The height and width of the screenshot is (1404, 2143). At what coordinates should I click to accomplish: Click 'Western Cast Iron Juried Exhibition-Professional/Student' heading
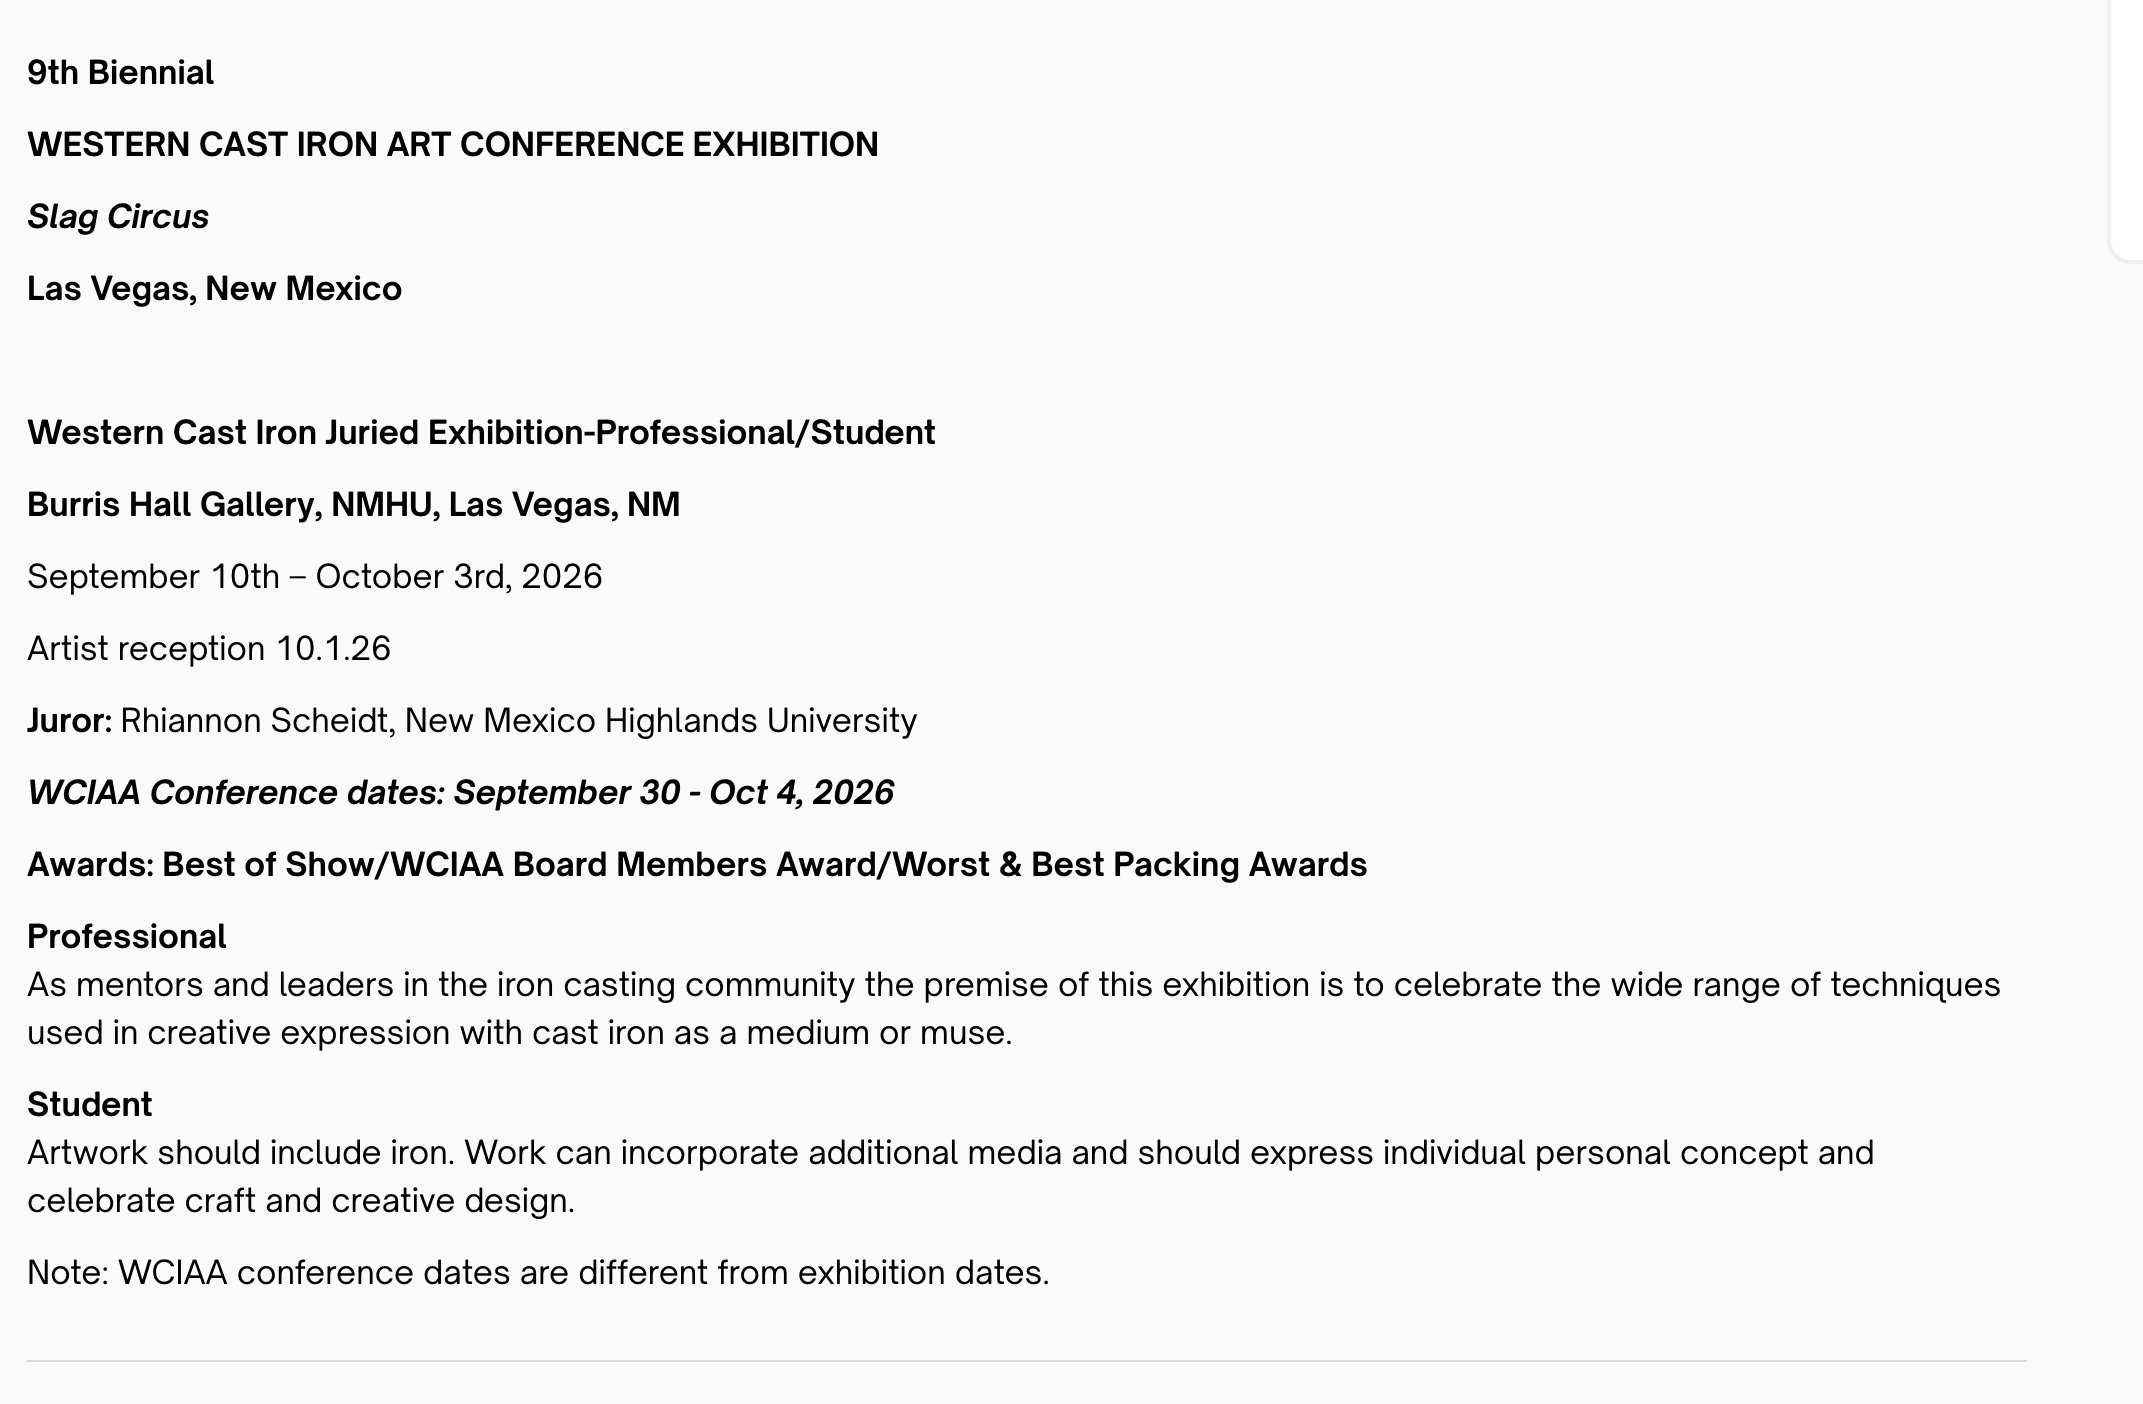click(481, 433)
